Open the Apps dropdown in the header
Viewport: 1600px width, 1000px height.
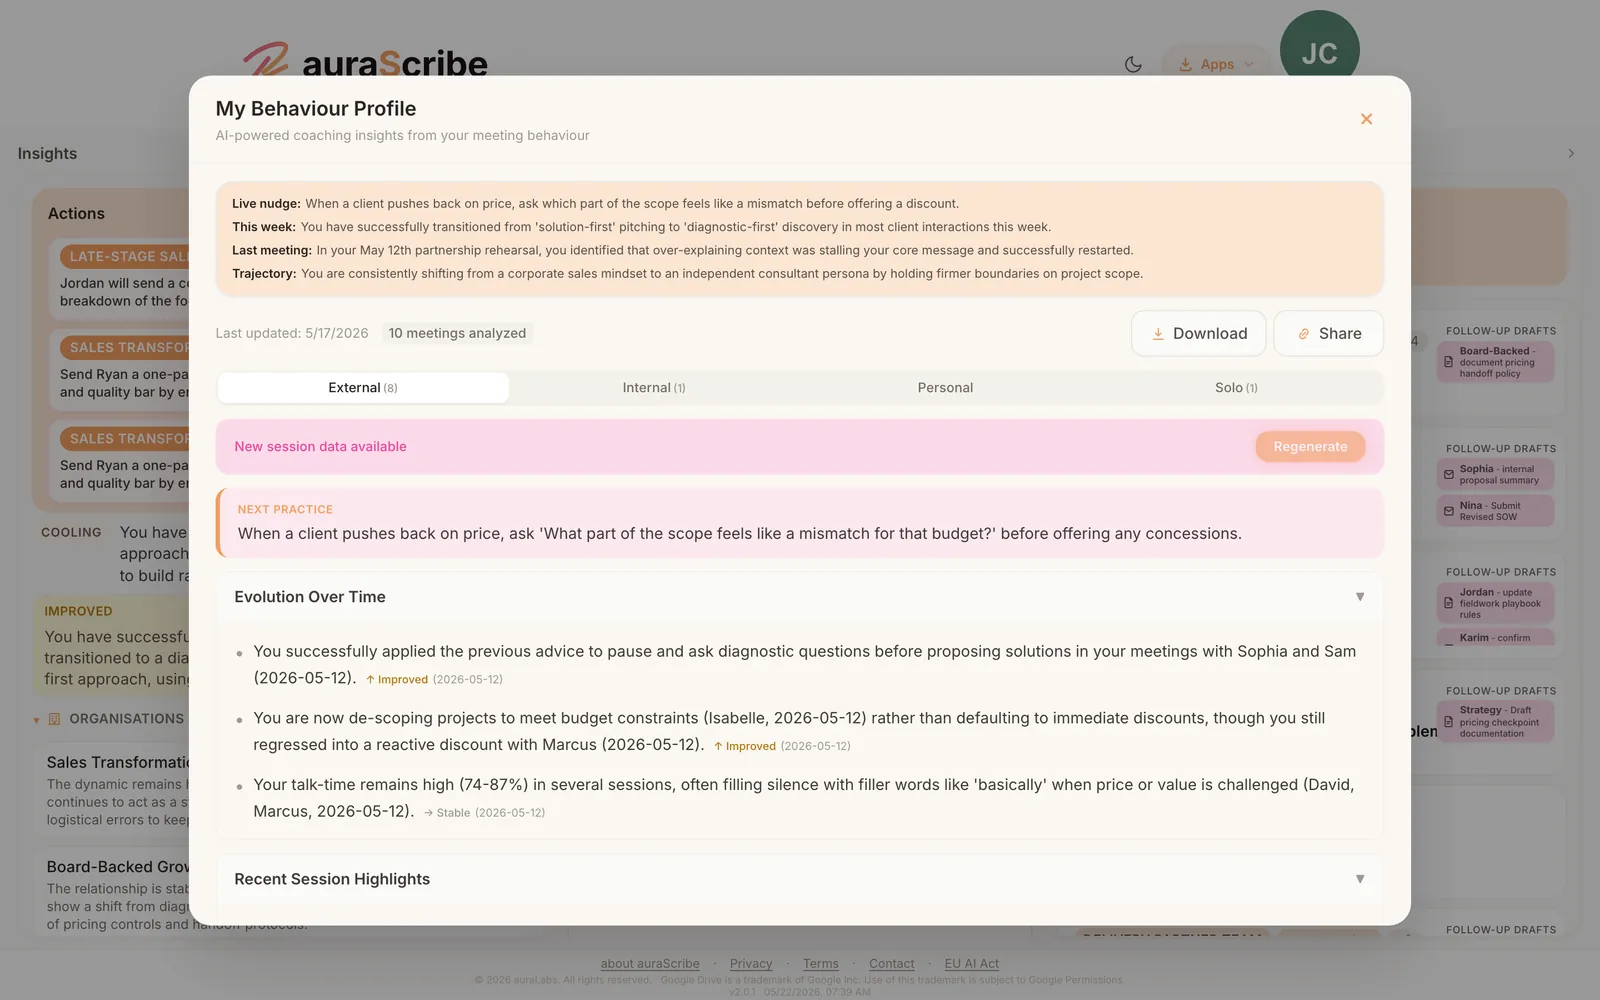pos(1215,64)
